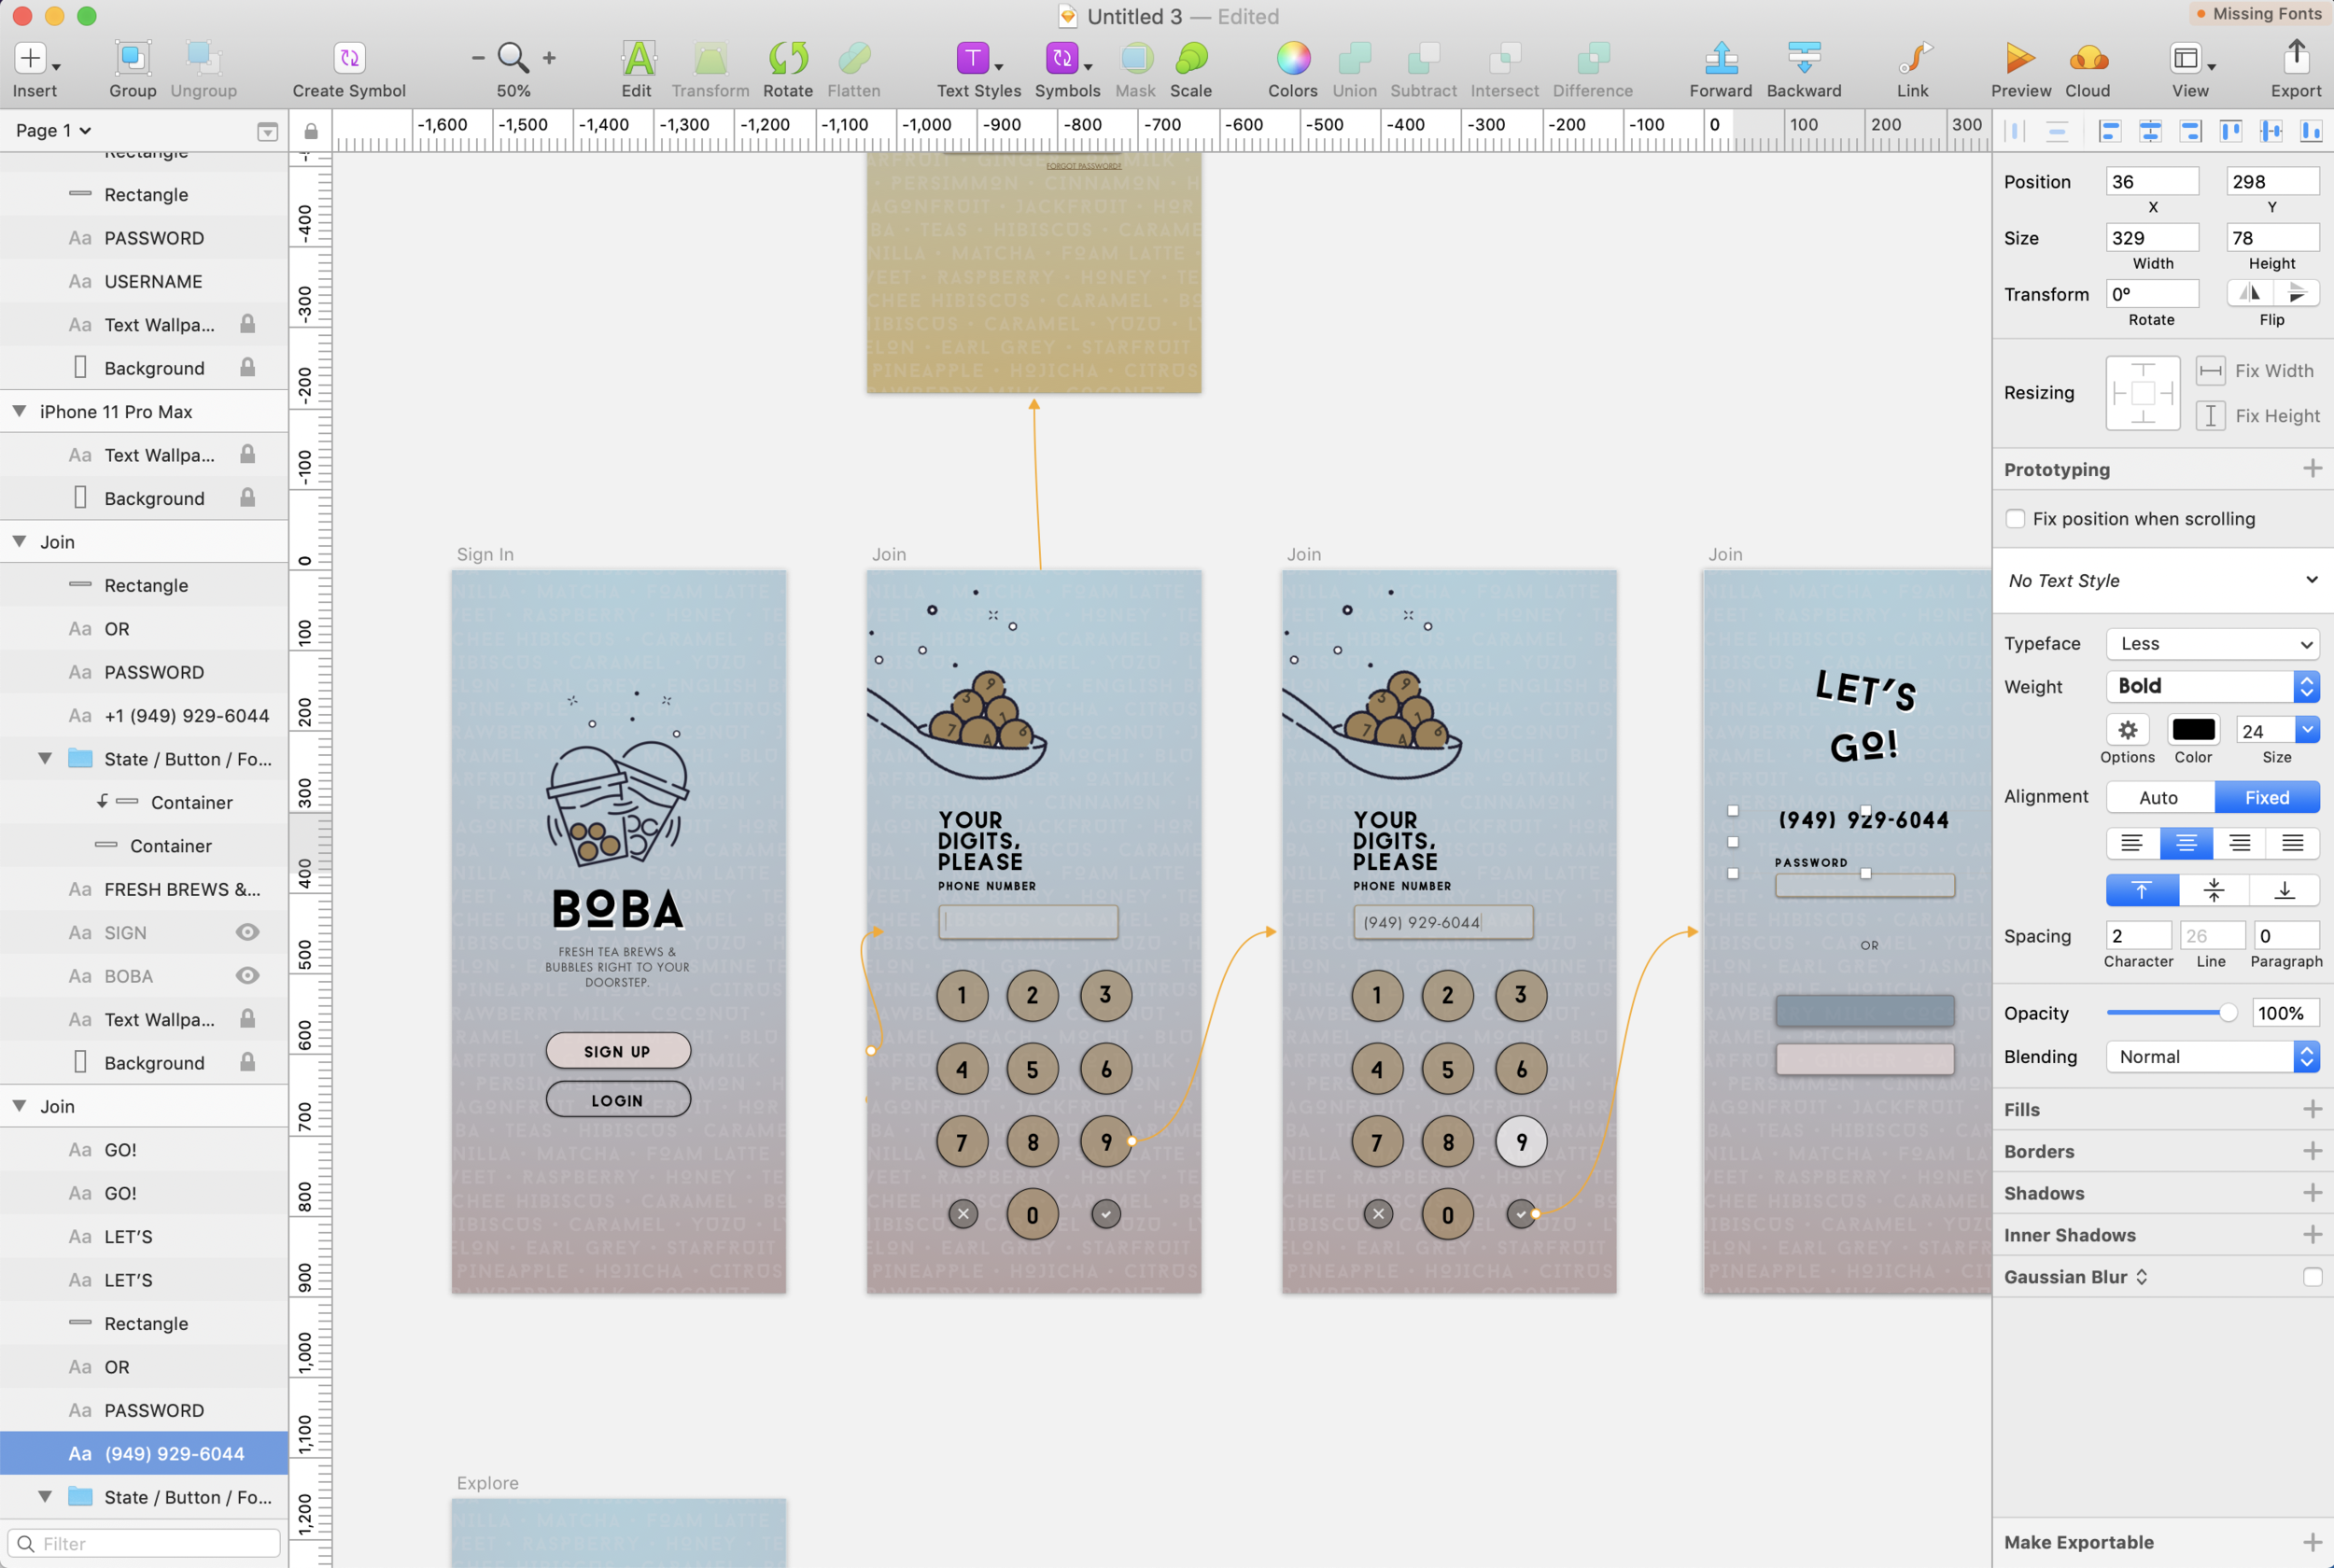Zoom in with the plus button
The width and height of the screenshot is (2334, 1568).
click(x=549, y=58)
